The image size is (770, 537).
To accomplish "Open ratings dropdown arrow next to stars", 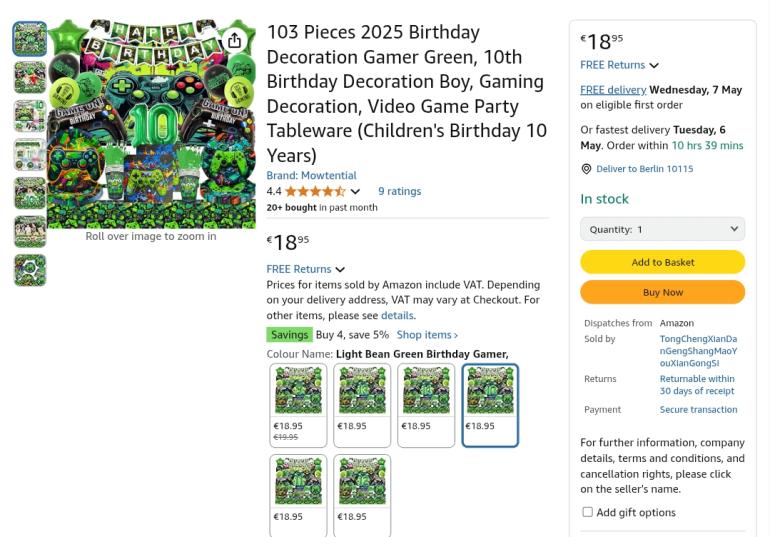I will click(x=356, y=191).
